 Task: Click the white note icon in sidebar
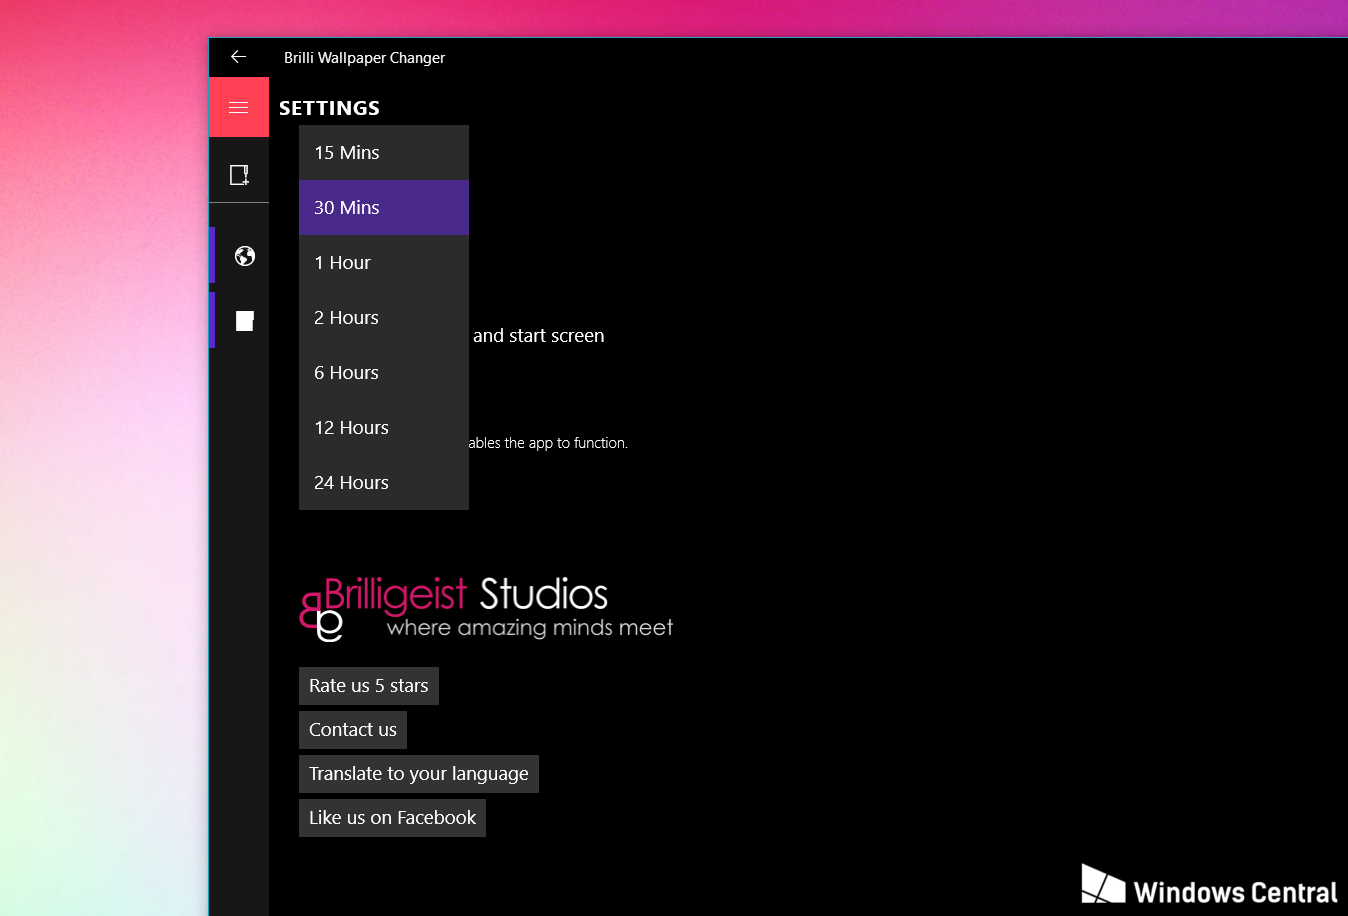[x=244, y=320]
